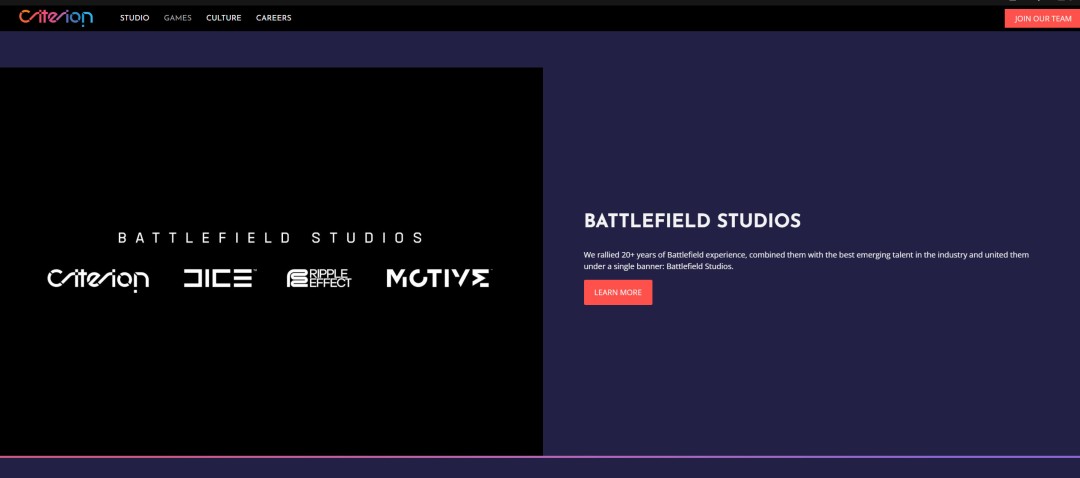Click the white Criterion logo in the banner
This screenshot has height=478, width=1080.
point(98,279)
